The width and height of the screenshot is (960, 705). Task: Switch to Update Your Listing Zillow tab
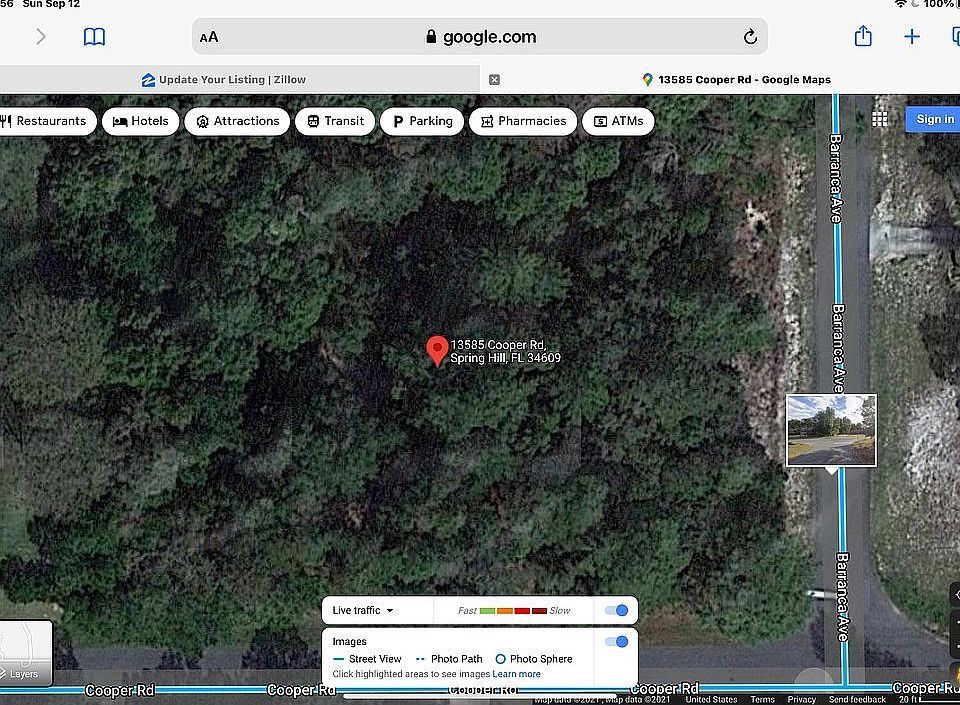pyautogui.click(x=223, y=80)
